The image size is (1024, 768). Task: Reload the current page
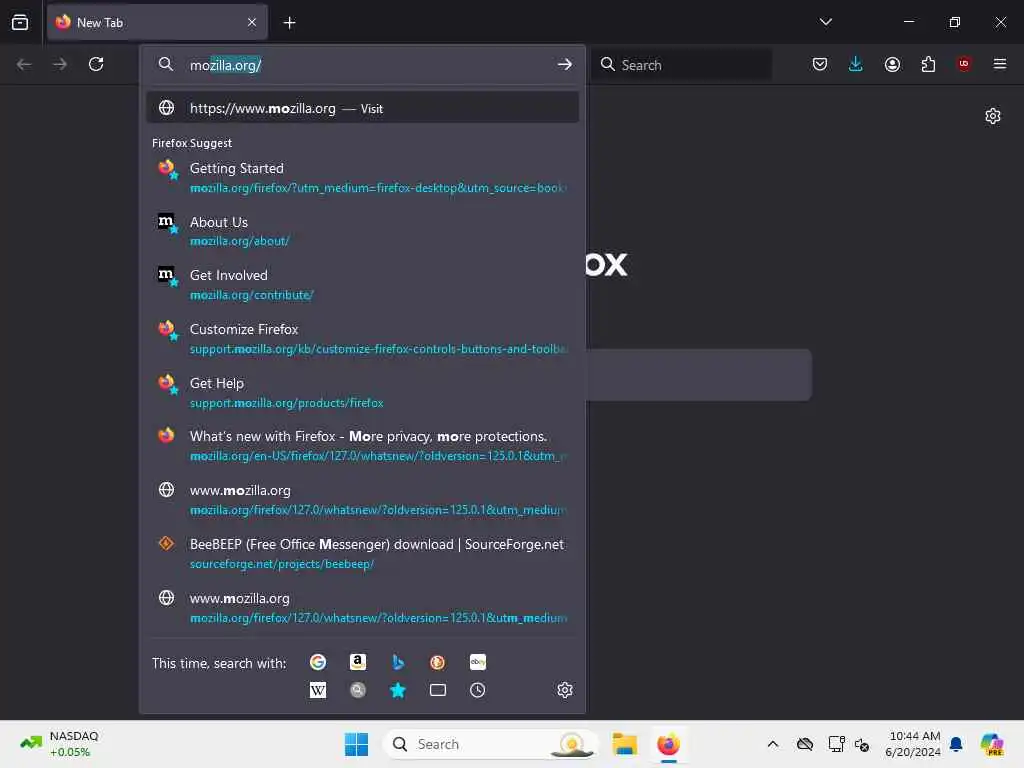pyautogui.click(x=96, y=64)
